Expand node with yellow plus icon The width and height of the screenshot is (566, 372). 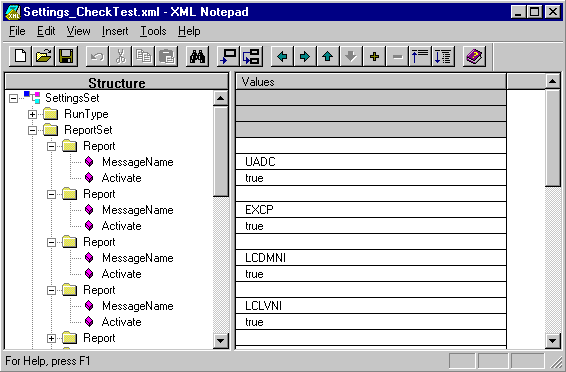click(374, 56)
